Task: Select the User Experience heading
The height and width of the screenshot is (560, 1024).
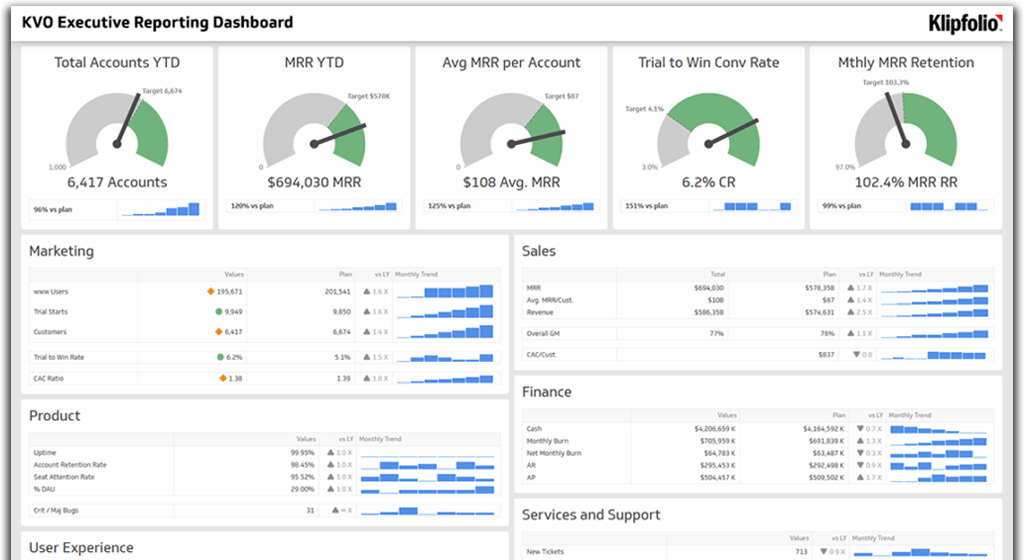Action: [81, 548]
